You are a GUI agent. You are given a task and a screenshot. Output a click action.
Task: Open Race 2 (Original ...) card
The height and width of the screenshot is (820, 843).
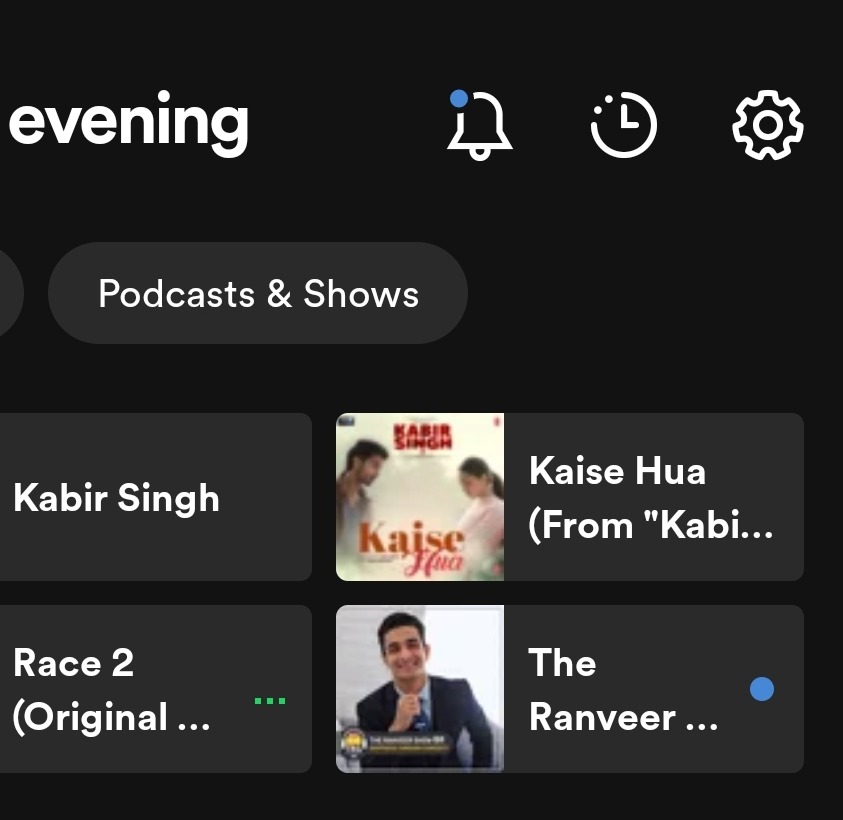tap(156, 689)
